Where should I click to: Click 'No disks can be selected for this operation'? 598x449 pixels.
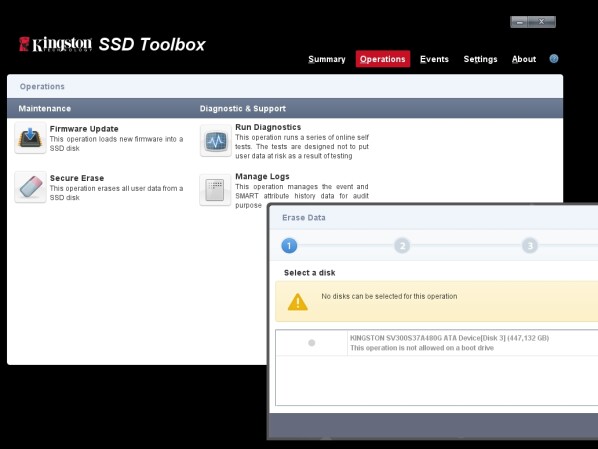click(389, 296)
